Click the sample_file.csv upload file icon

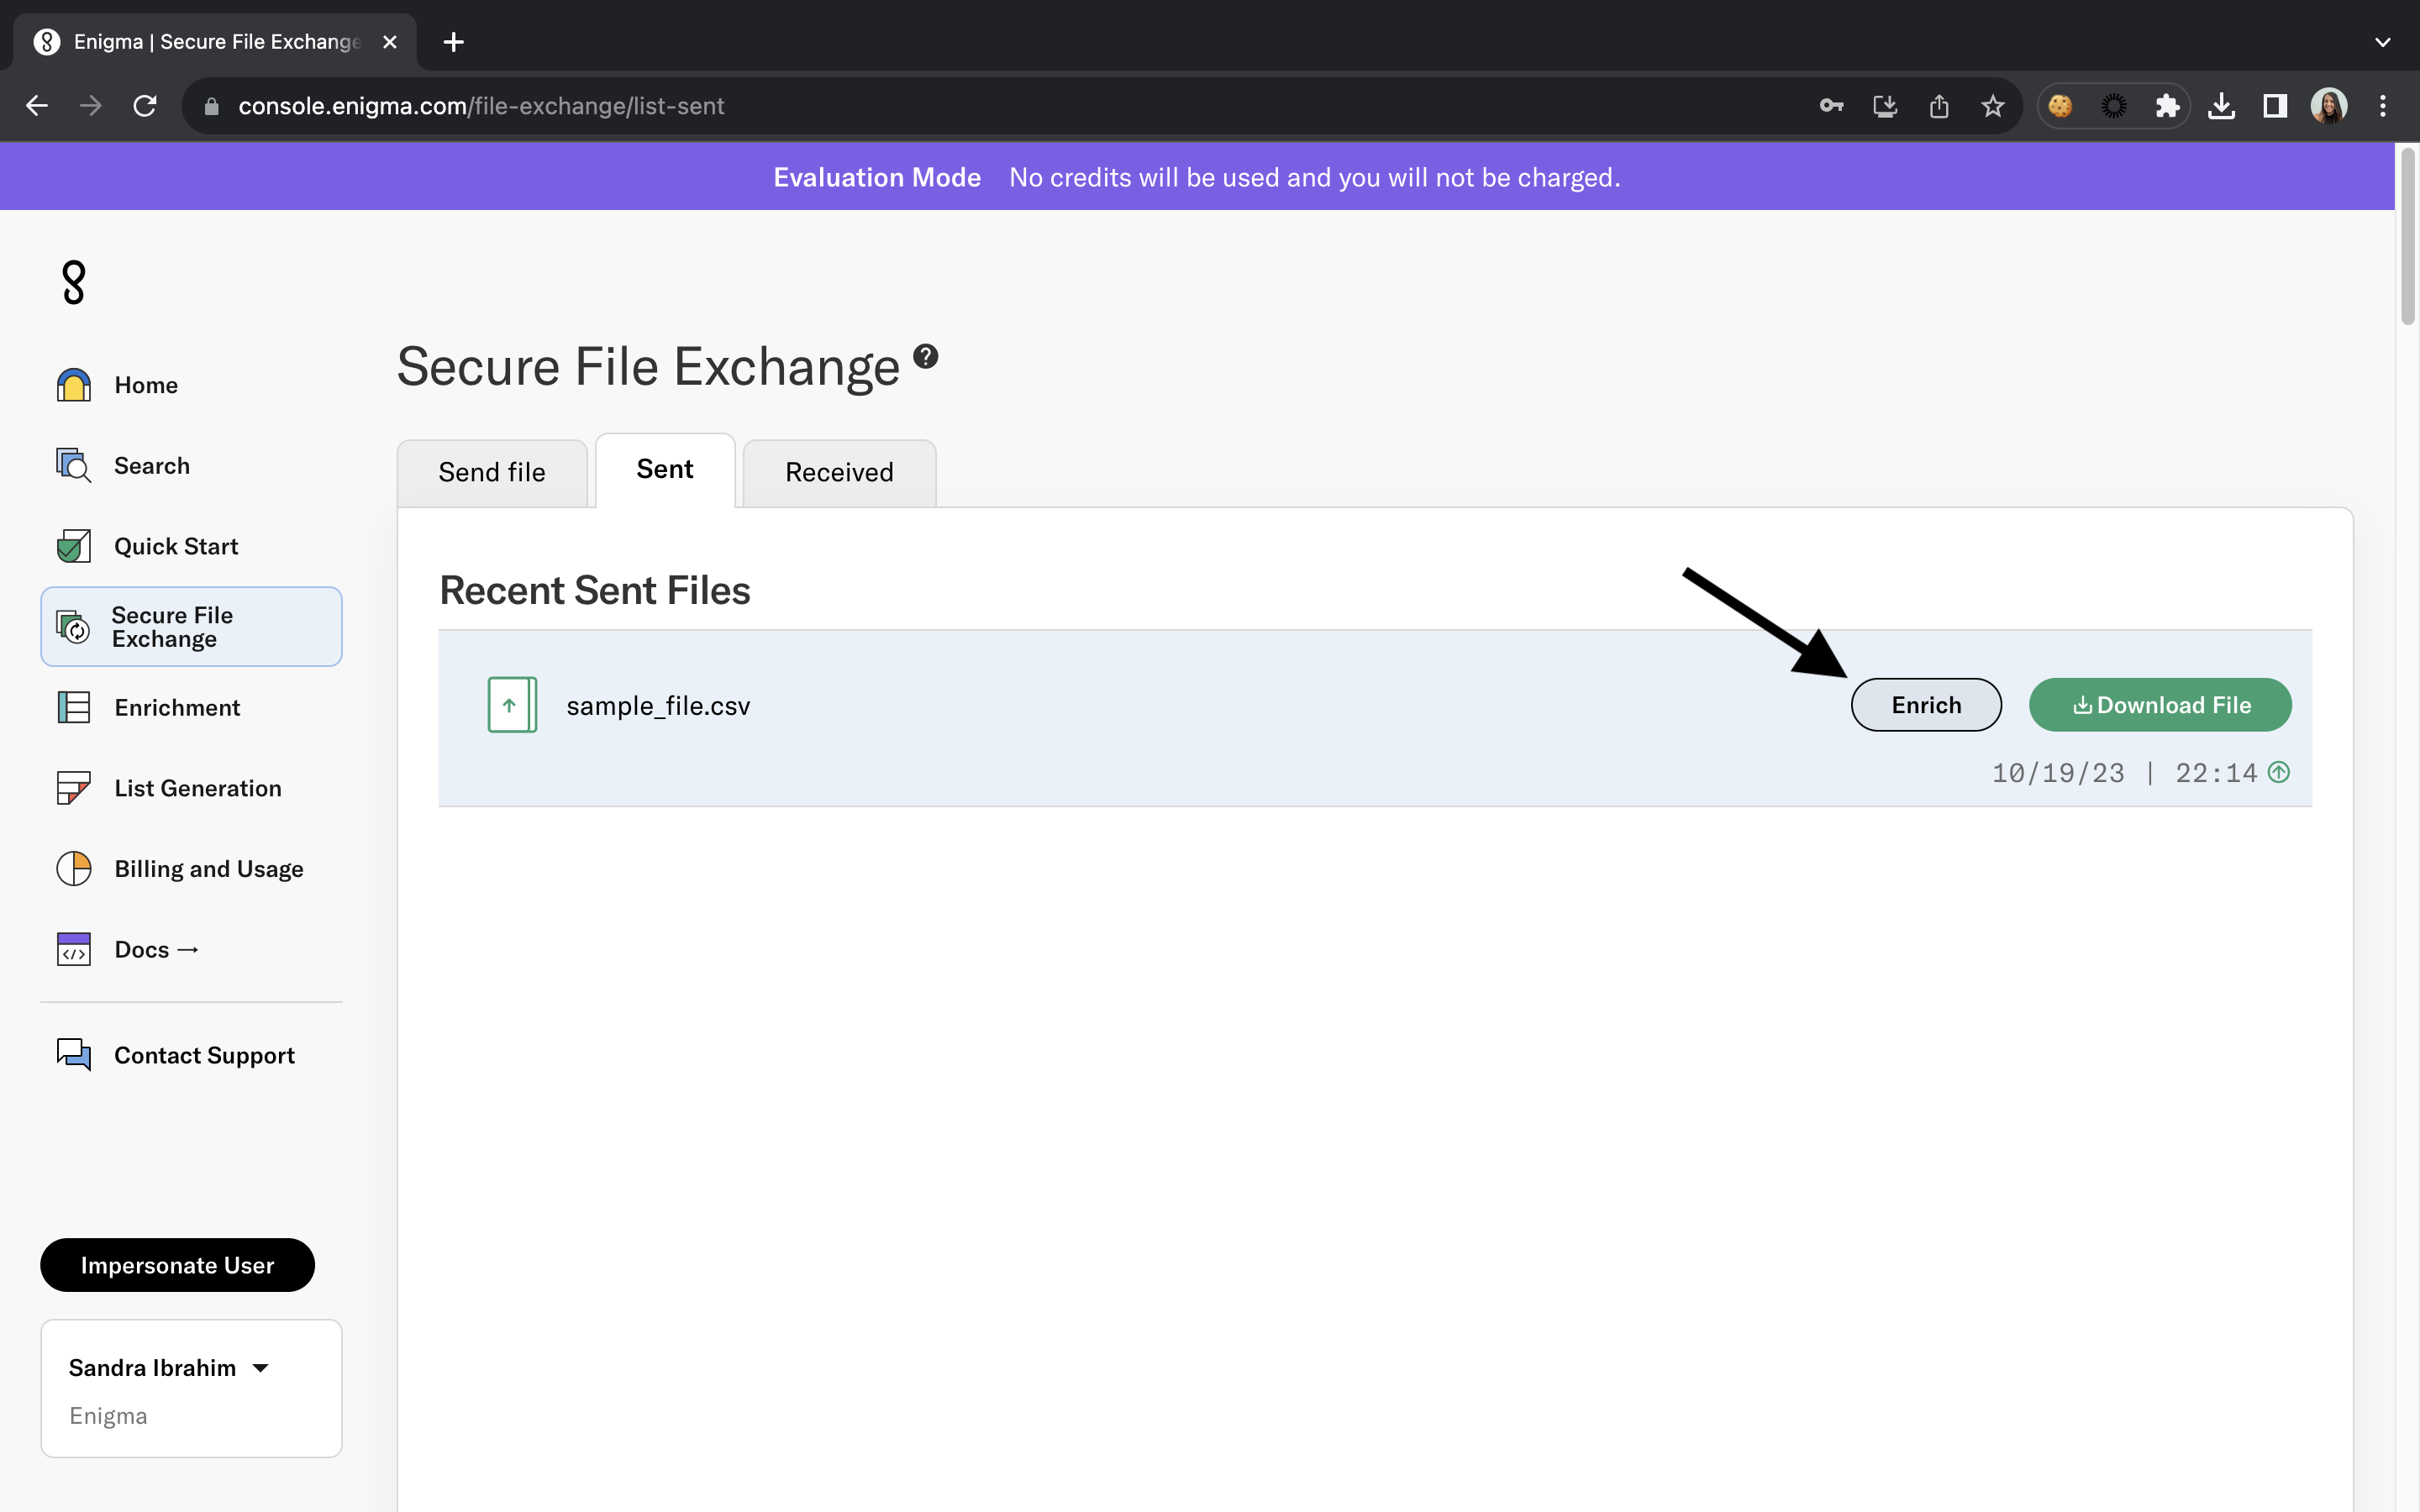pyautogui.click(x=512, y=705)
